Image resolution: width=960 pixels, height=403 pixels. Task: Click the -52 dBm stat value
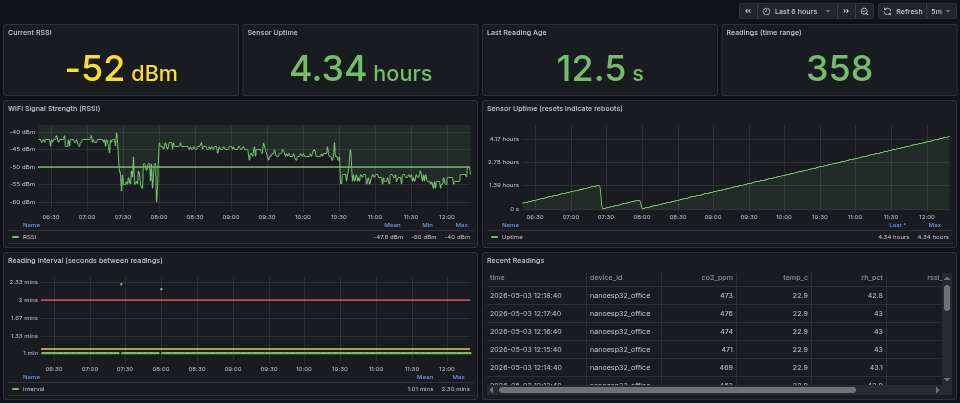tap(121, 69)
